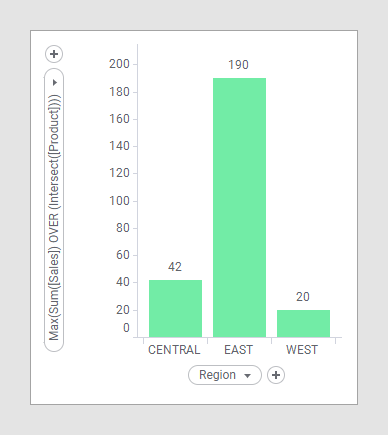Open the Max(Sum([Sales])) OVER expression selector
The height and width of the screenshot is (435, 388).
54,210
